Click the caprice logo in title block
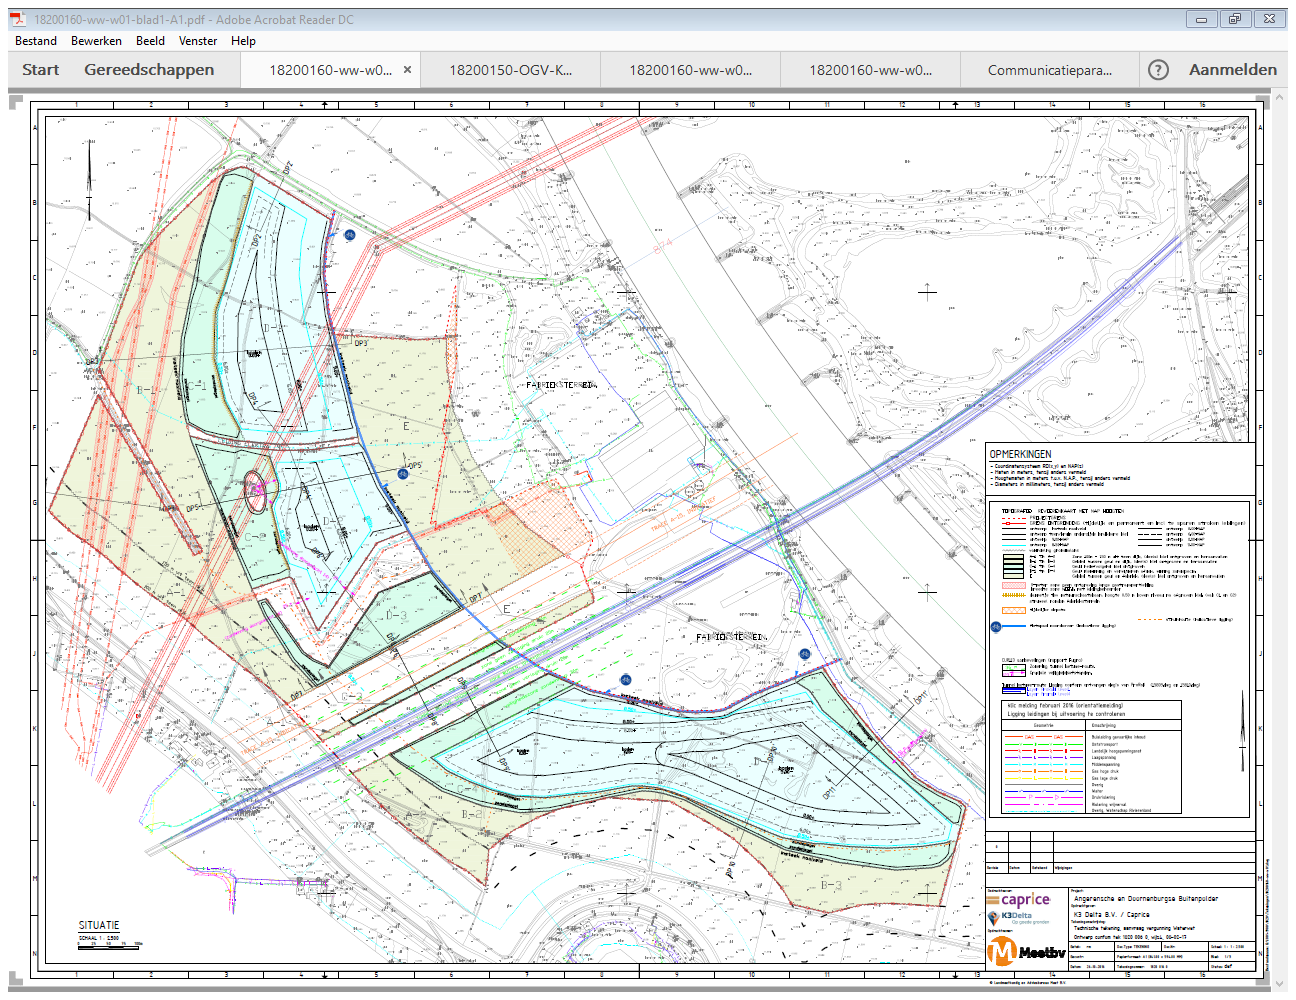This screenshot has width=1296, height=1000. coord(1018,900)
